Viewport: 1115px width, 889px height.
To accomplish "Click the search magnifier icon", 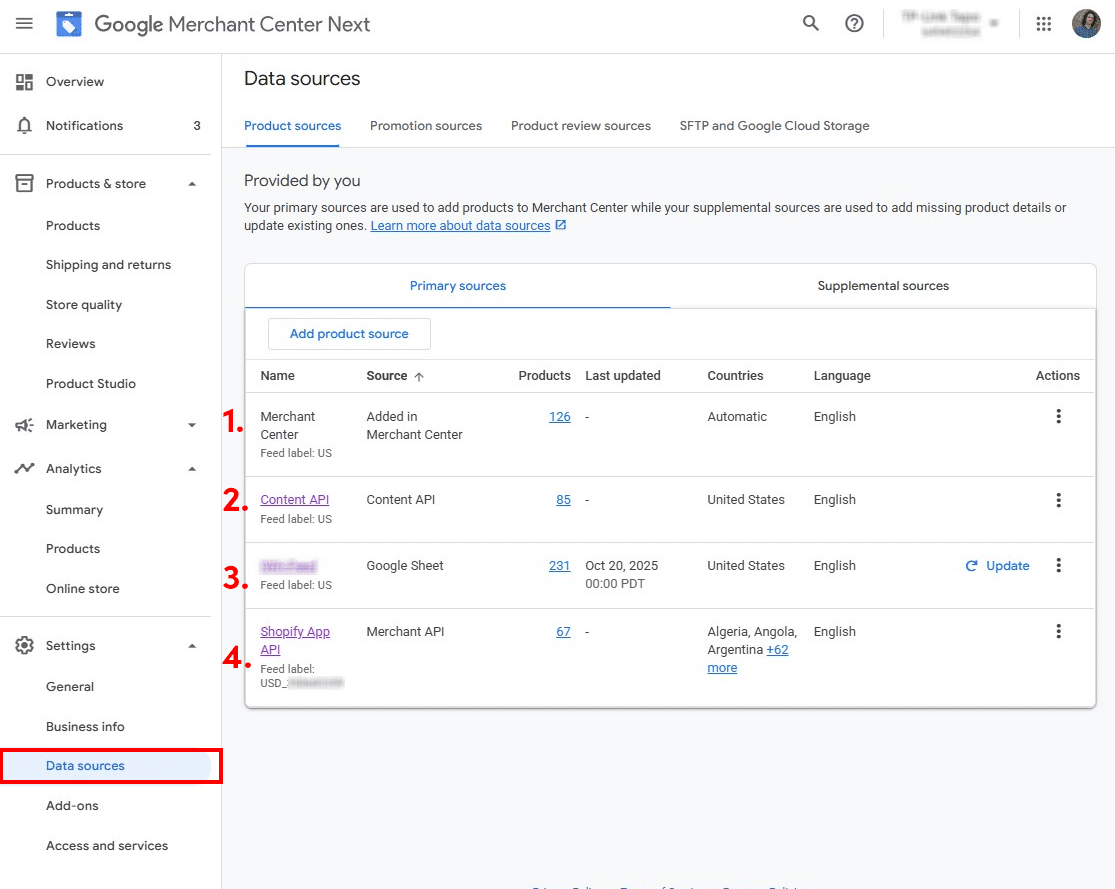I will pyautogui.click(x=810, y=23).
